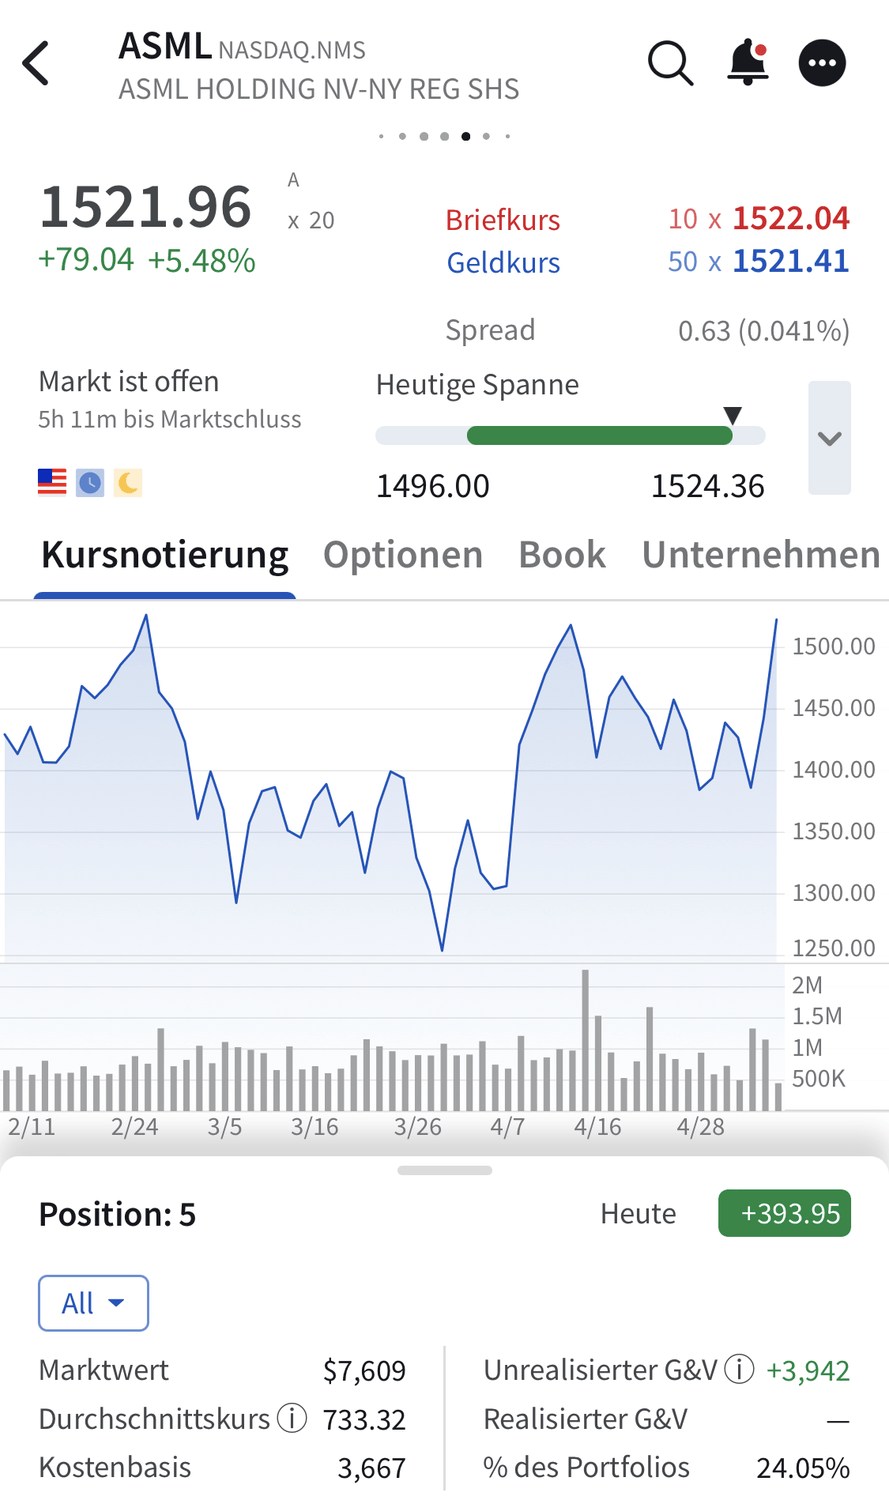Image resolution: width=889 pixels, height=1500 pixels.
Task: Pull up the position panel handle
Action: point(444,1170)
